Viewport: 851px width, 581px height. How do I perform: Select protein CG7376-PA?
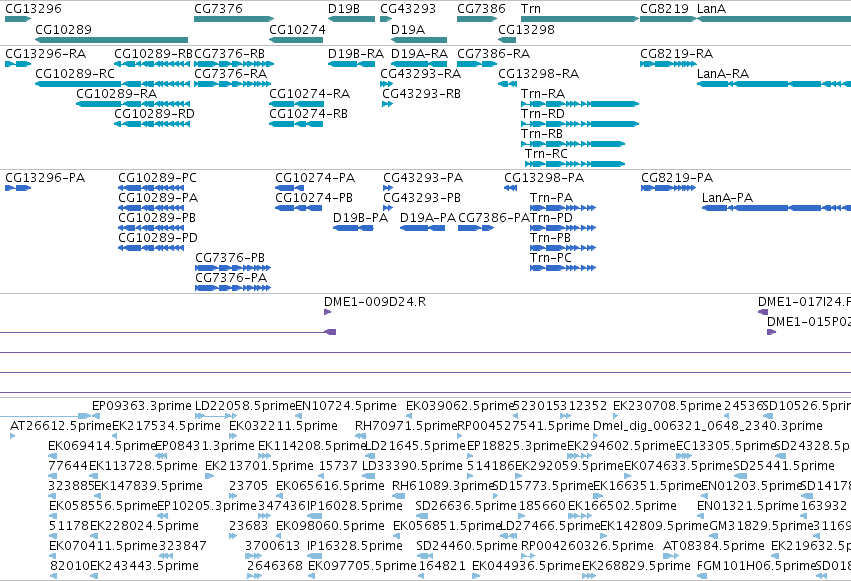tap(233, 289)
